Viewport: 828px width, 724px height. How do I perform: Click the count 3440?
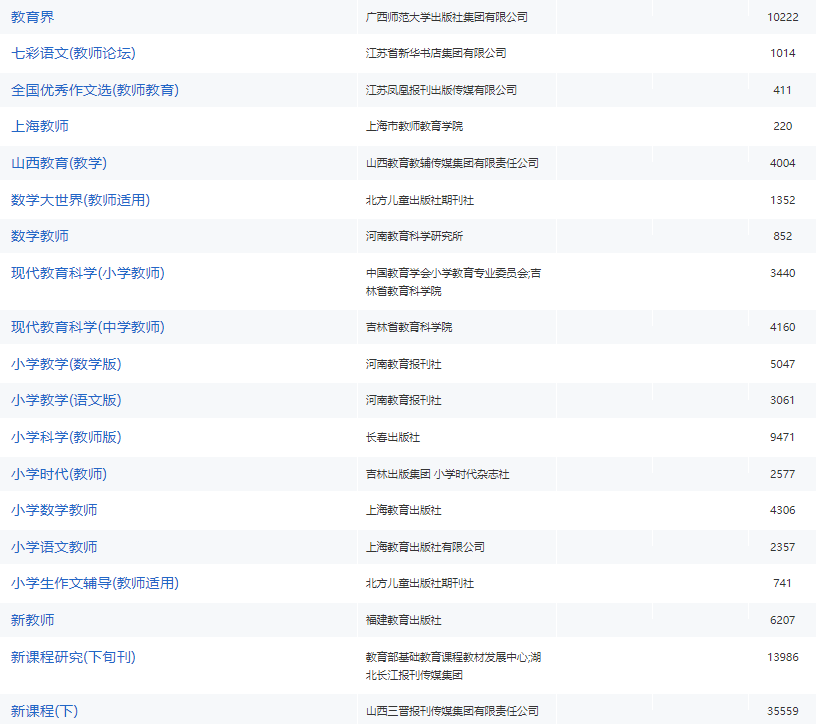click(783, 272)
